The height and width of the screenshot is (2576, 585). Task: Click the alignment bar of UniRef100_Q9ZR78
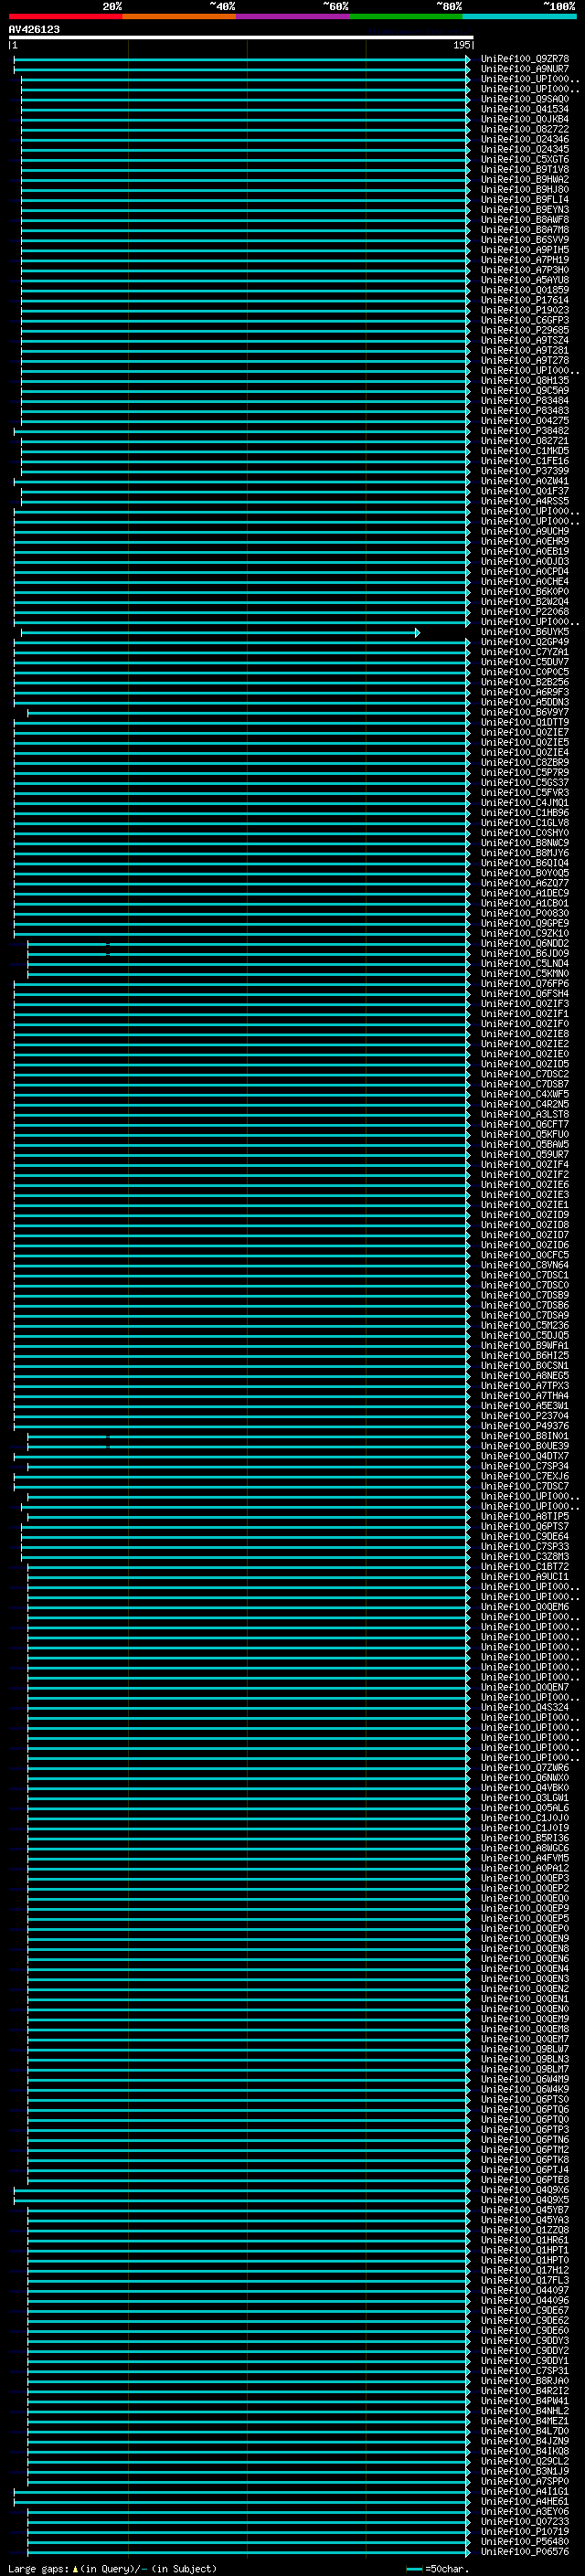241,59
